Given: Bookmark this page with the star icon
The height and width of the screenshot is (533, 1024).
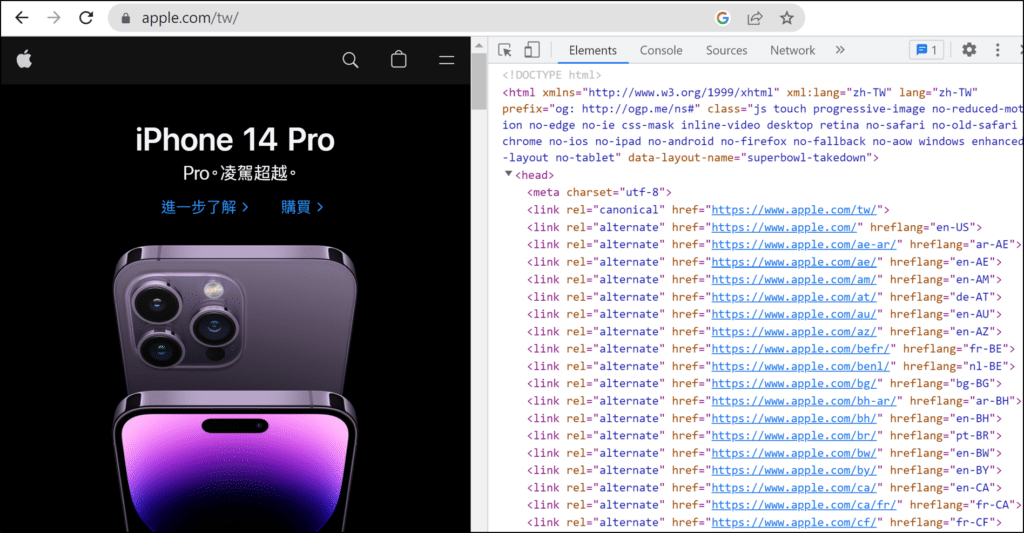Looking at the screenshot, I should [787, 18].
